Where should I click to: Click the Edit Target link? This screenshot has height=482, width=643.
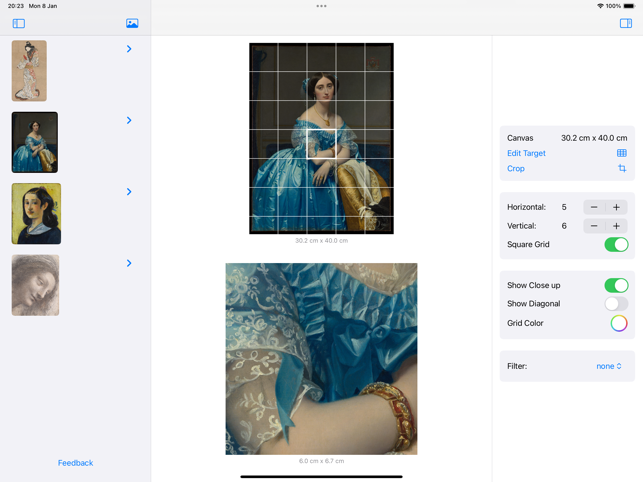point(526,153)
